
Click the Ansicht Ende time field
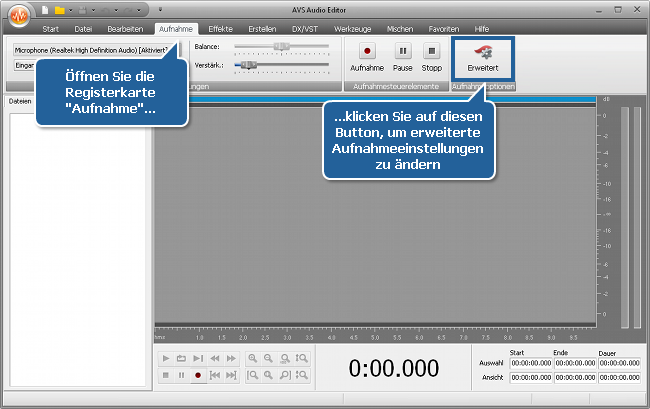pyautogui.click(x=575, y=378)
